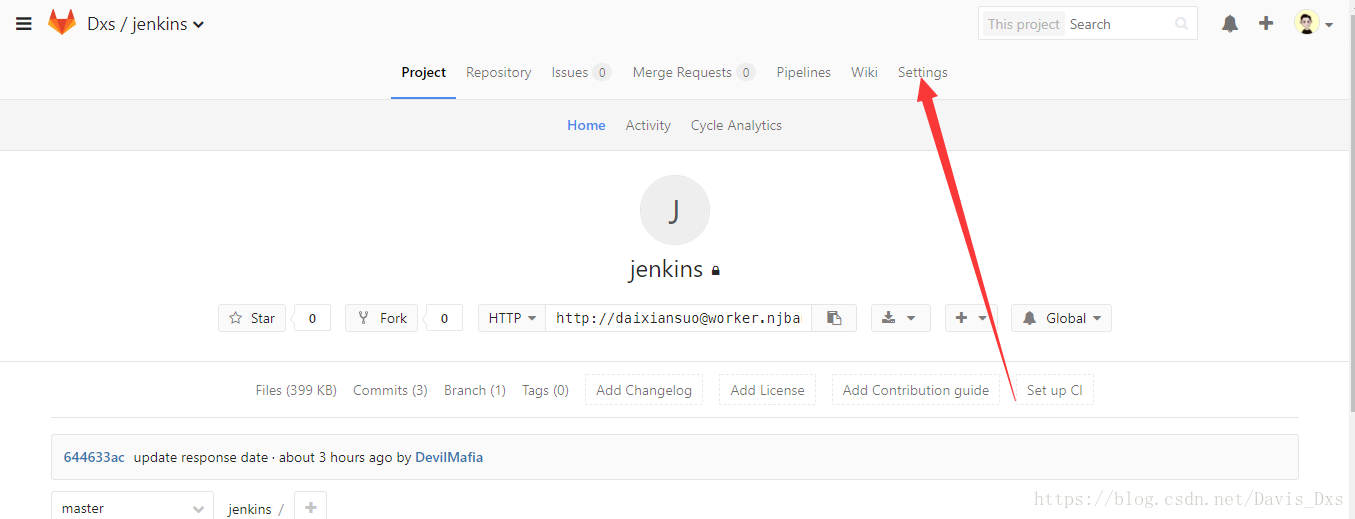Image resolution: width=1355 pixels, height=519 pixels.
Task: Open commit 644633ac link
Action: point(94,457)
